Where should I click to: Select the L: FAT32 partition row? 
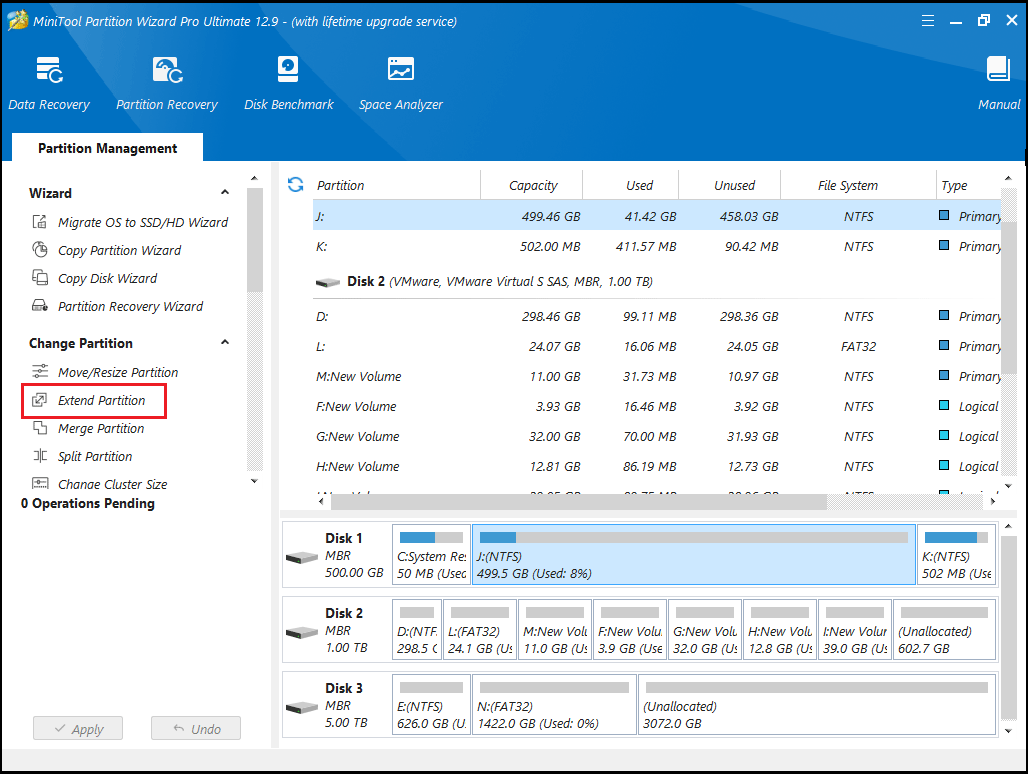(657, 347)
